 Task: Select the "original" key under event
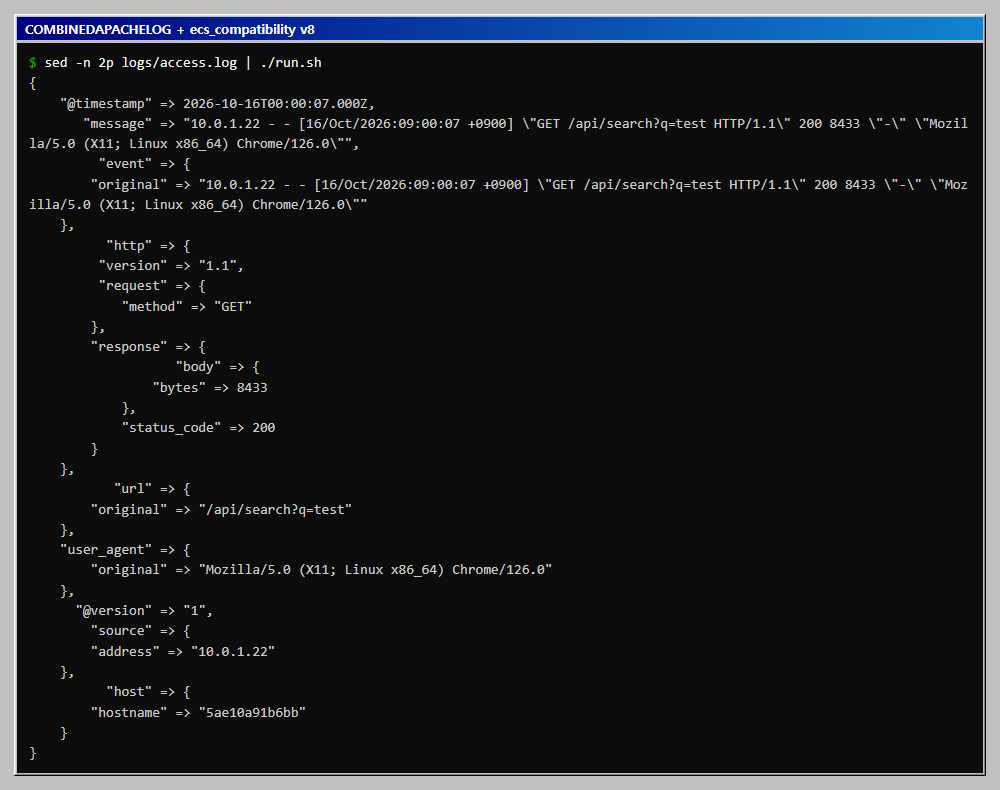pyautogui.click(x=129, y=184)
